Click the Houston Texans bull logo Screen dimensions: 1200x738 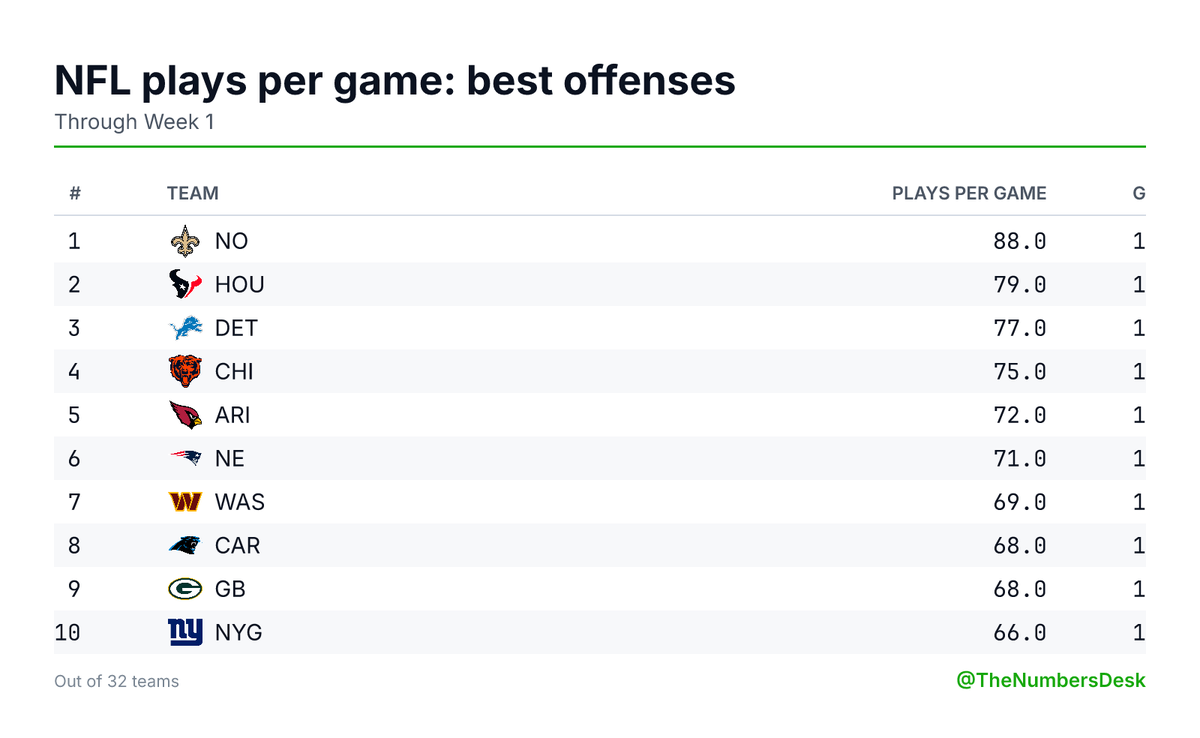pos(185,285)
